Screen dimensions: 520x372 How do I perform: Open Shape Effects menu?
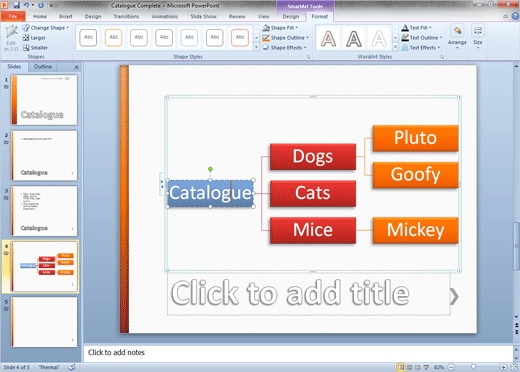pyautogui.click(x=284, y=48)
